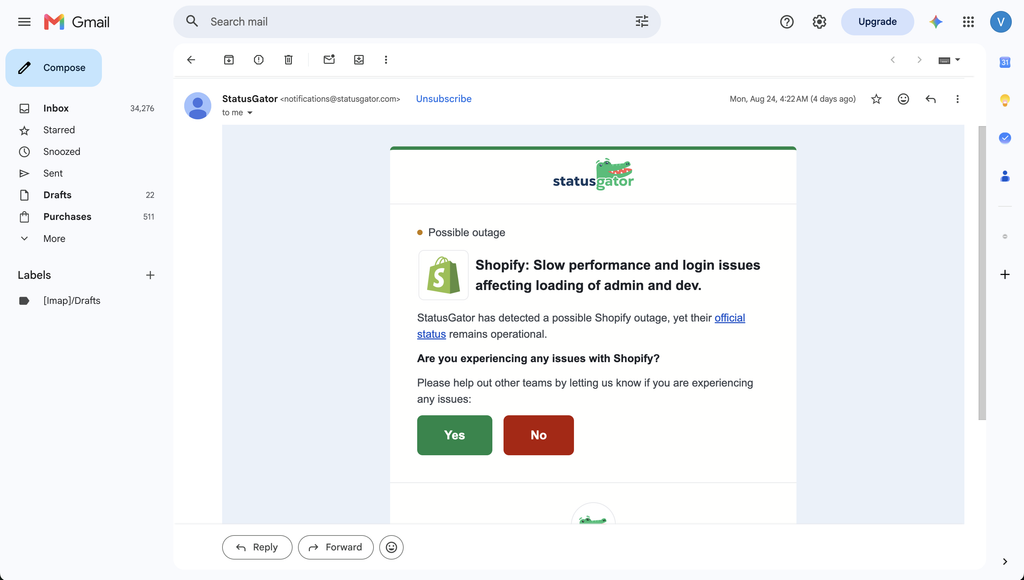Report this email as spam
The width and height of the screenshot is (1024, 580).
[259, 60]
